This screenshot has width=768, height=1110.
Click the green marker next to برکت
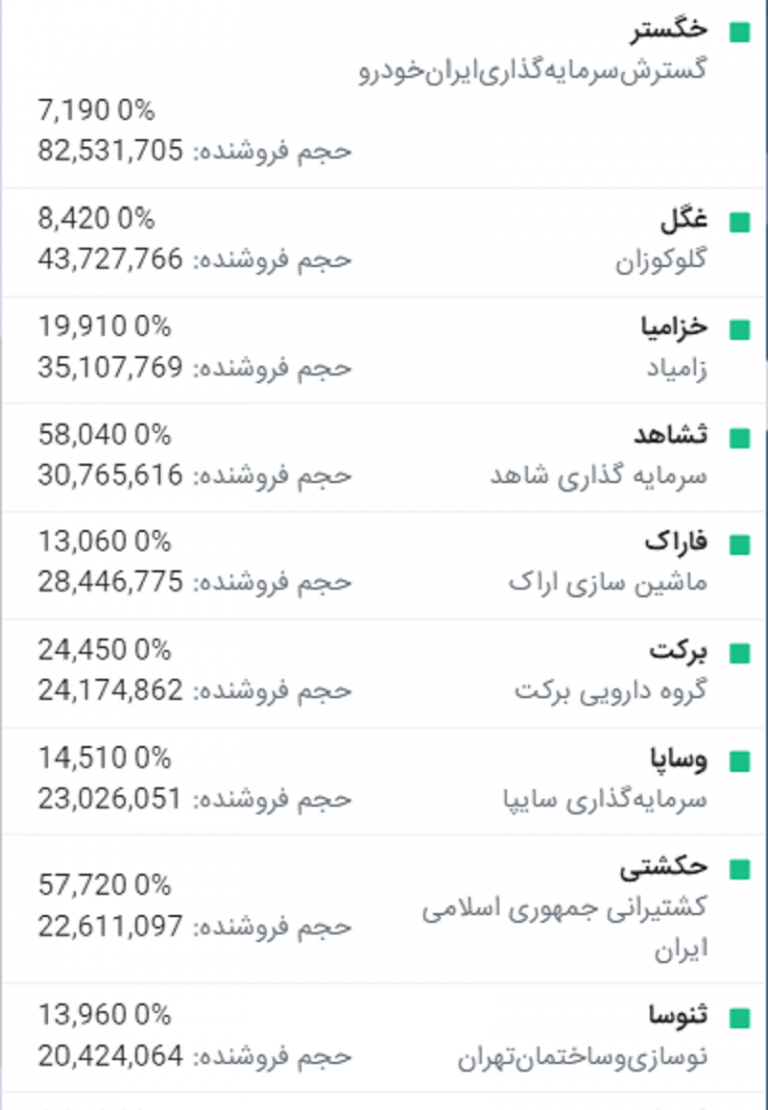[740, 653]
